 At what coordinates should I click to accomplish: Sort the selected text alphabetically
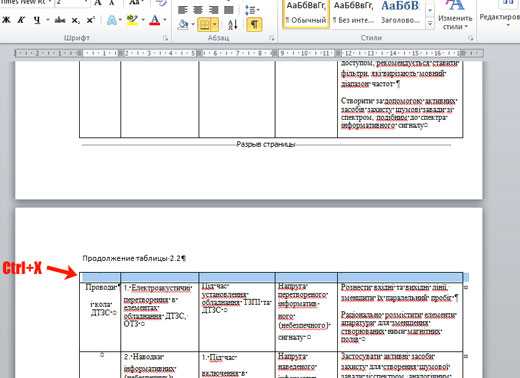click(233, 25)
